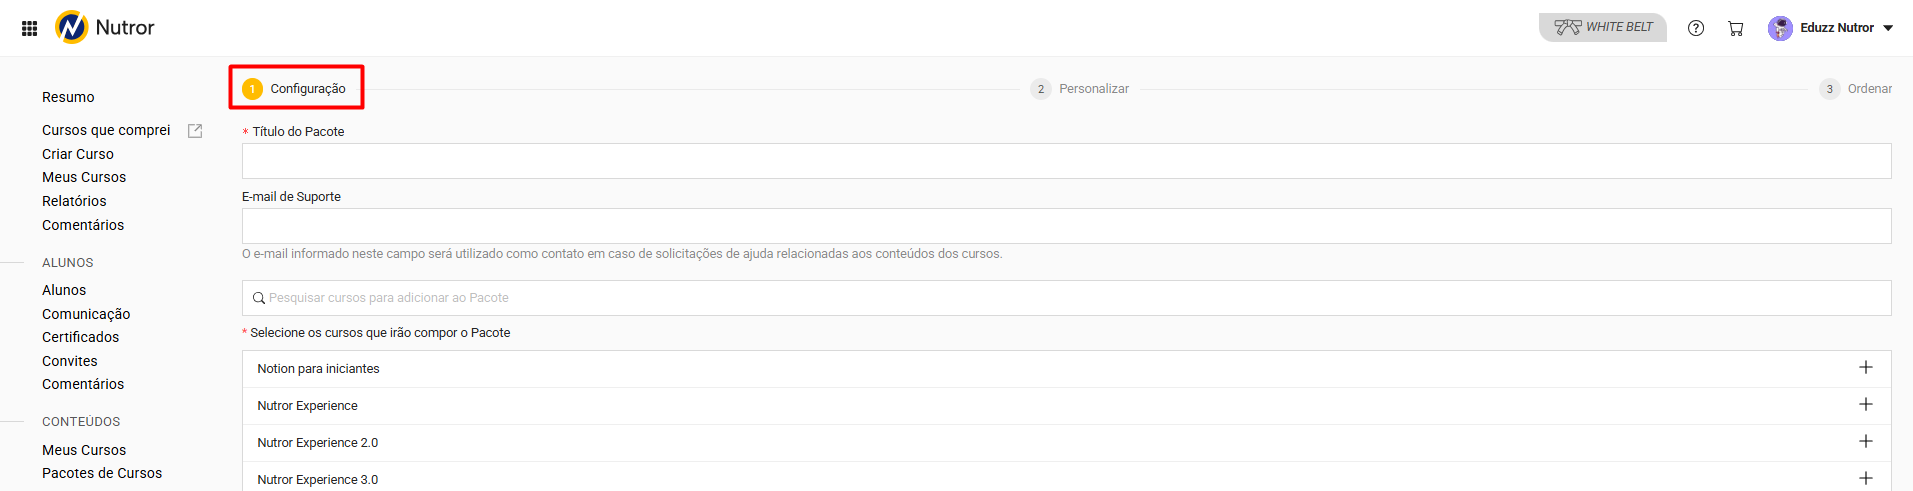Image resolution: width=1913 pixels, height=491 pixels.
Task: Expand the Eduzz Nutror account dropdown arrow
Action: pyautogui.click(x=1888, y=28)
